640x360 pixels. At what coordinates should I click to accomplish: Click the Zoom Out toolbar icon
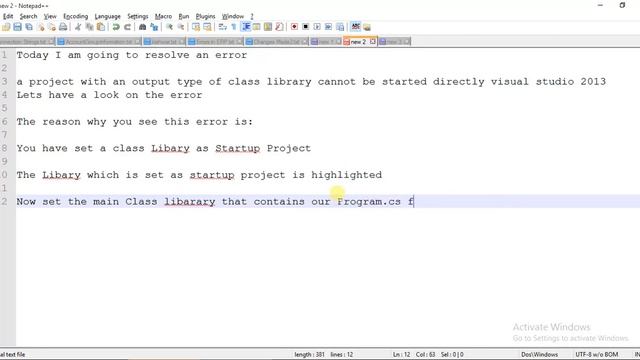180,27
